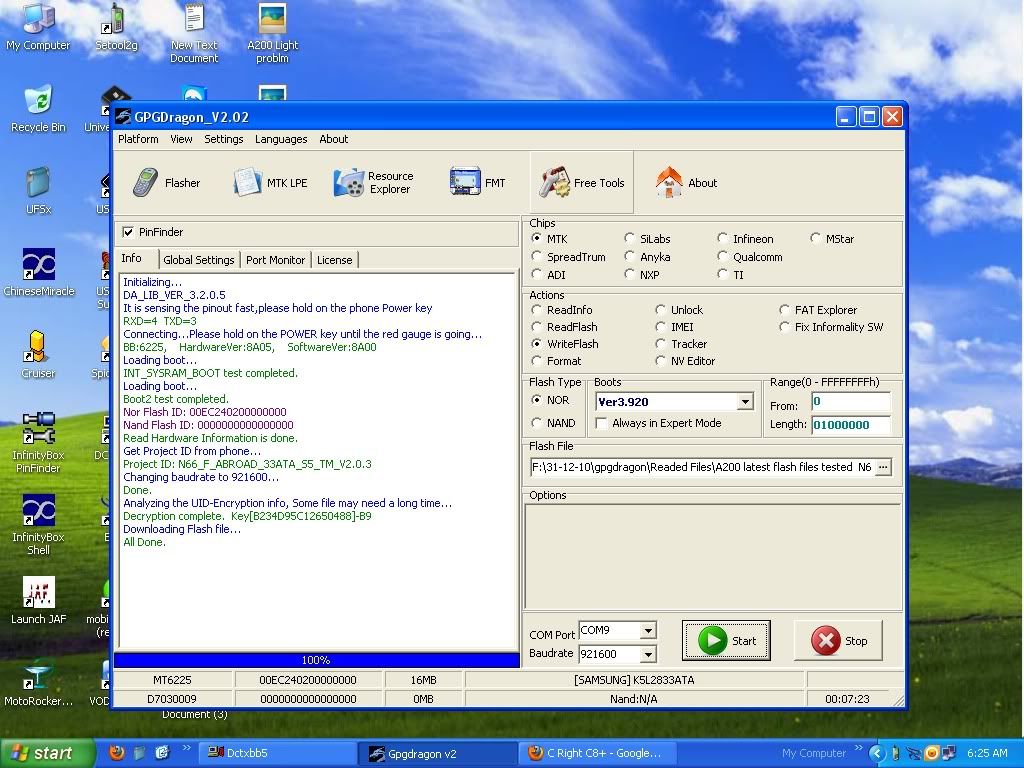Select SpreadTrum chip option
1024x768 pixels.
tap(537, 257)
